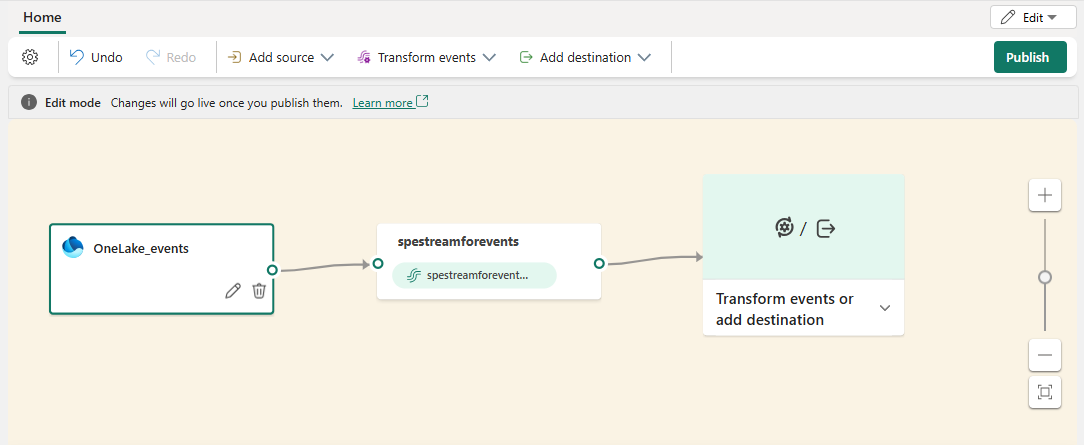
Task: Expand the Add source dropdown
Action: (x=280, y=57)
